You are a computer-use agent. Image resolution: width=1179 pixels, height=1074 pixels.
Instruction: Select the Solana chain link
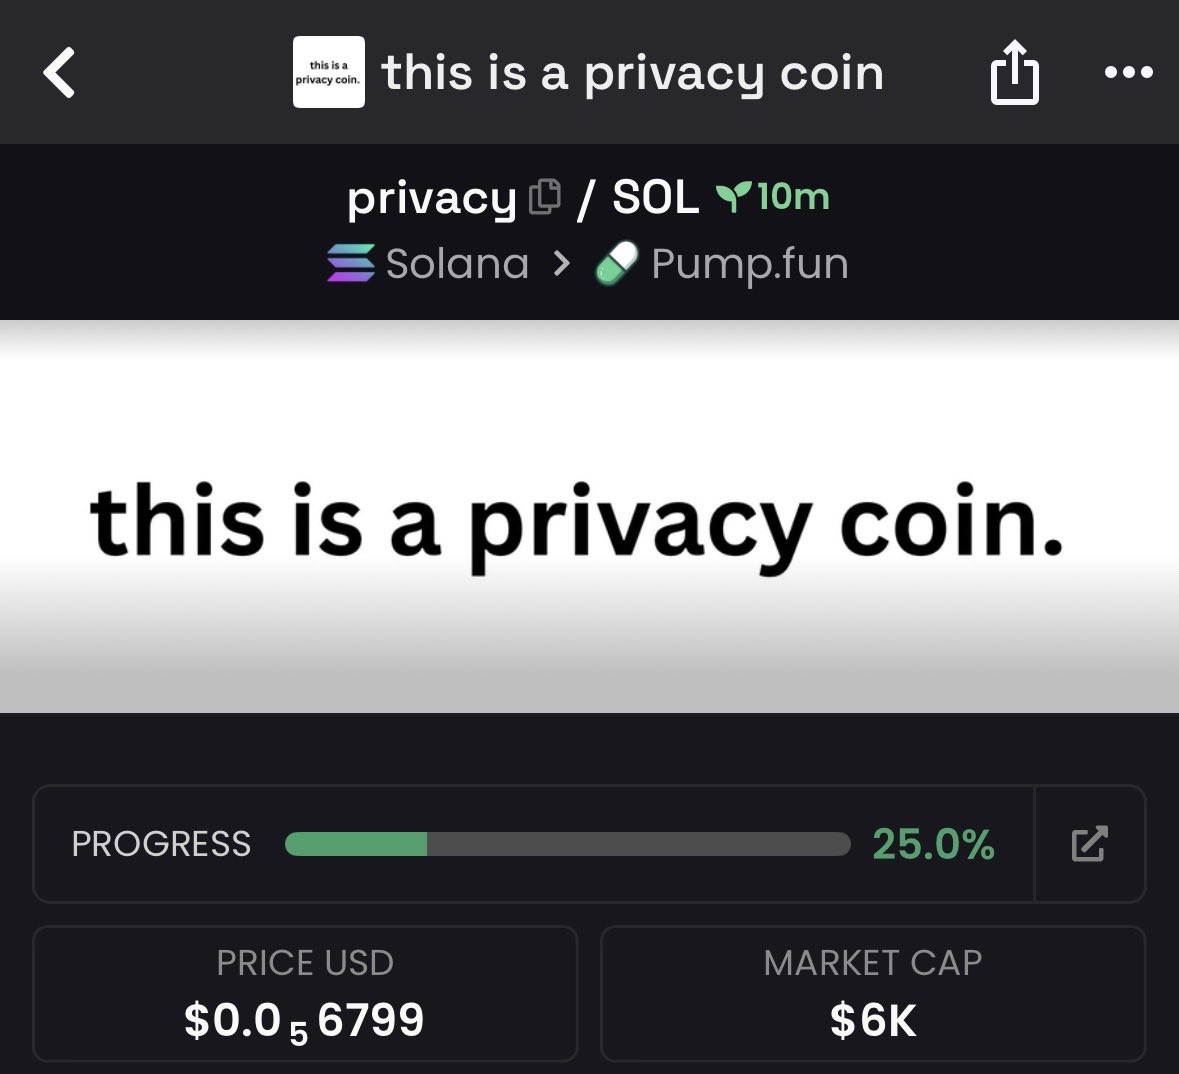tap(457, 264)
